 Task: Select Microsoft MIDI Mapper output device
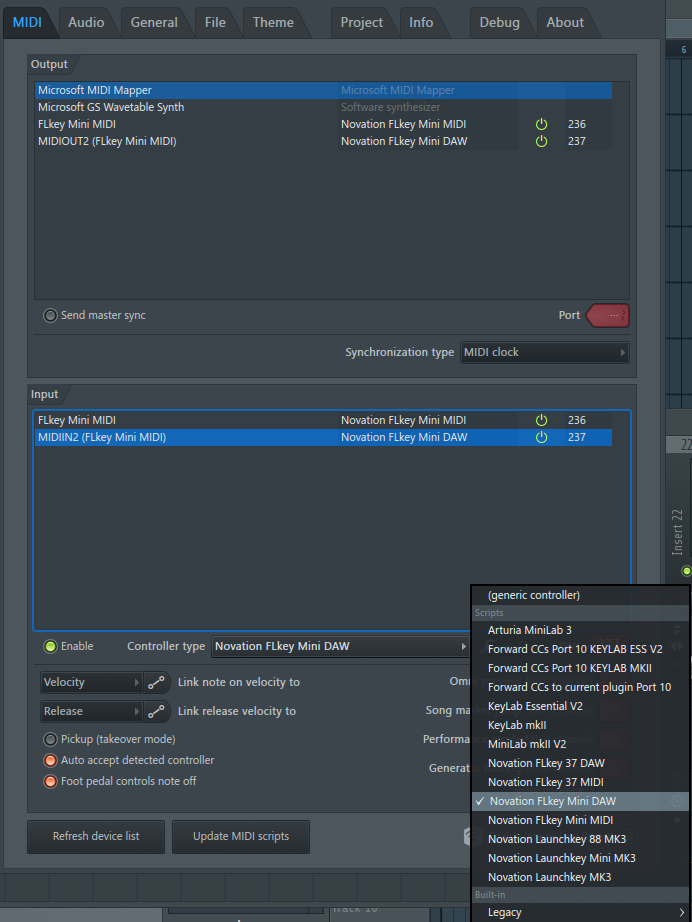point(323,90)
